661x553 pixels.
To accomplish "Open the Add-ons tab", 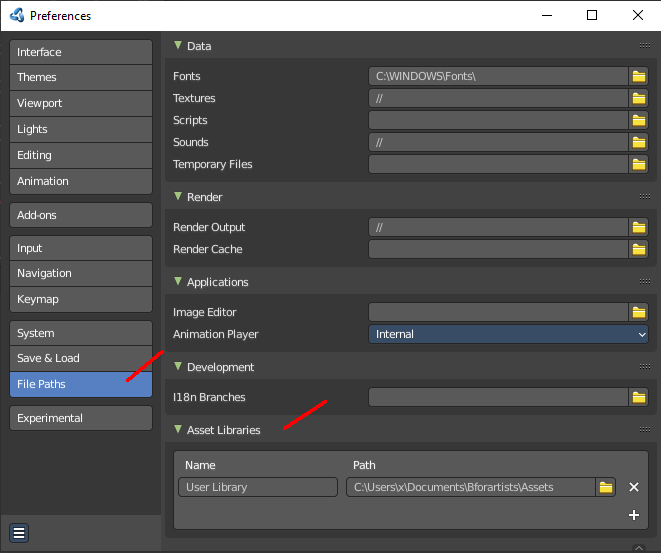I will click(x=81, y=215).
